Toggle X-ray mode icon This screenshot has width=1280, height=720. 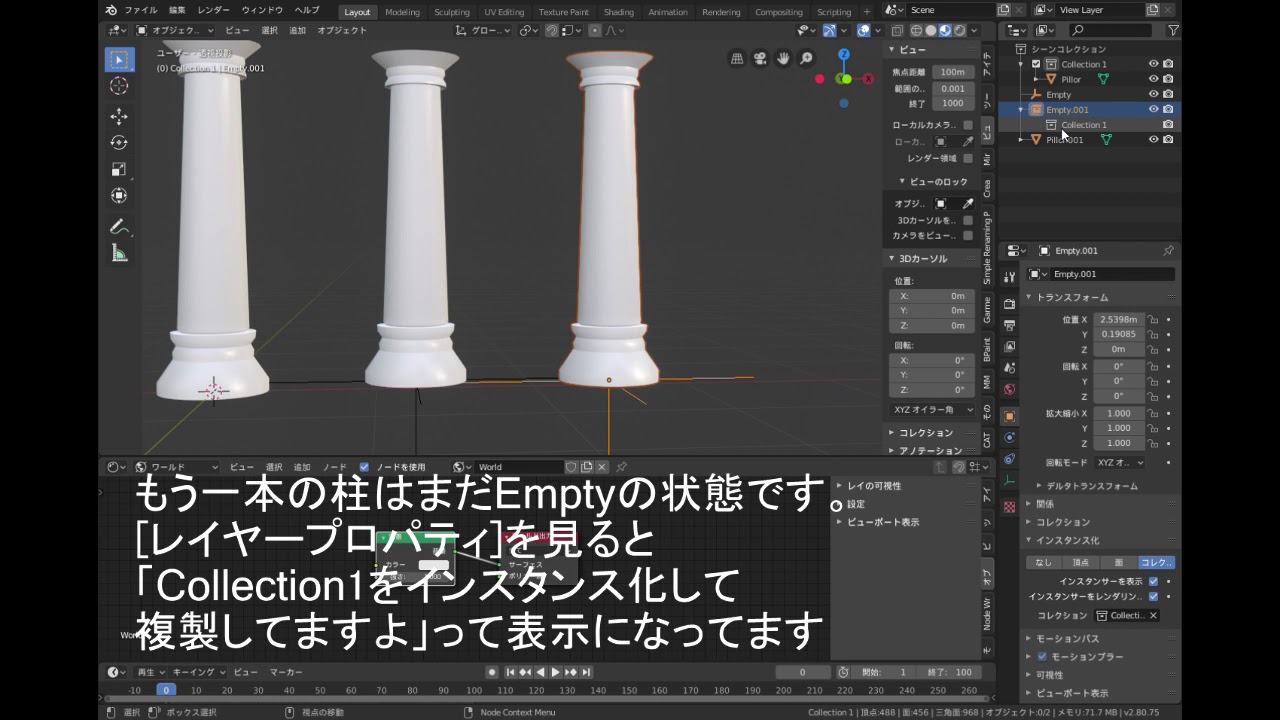(897, 30)
